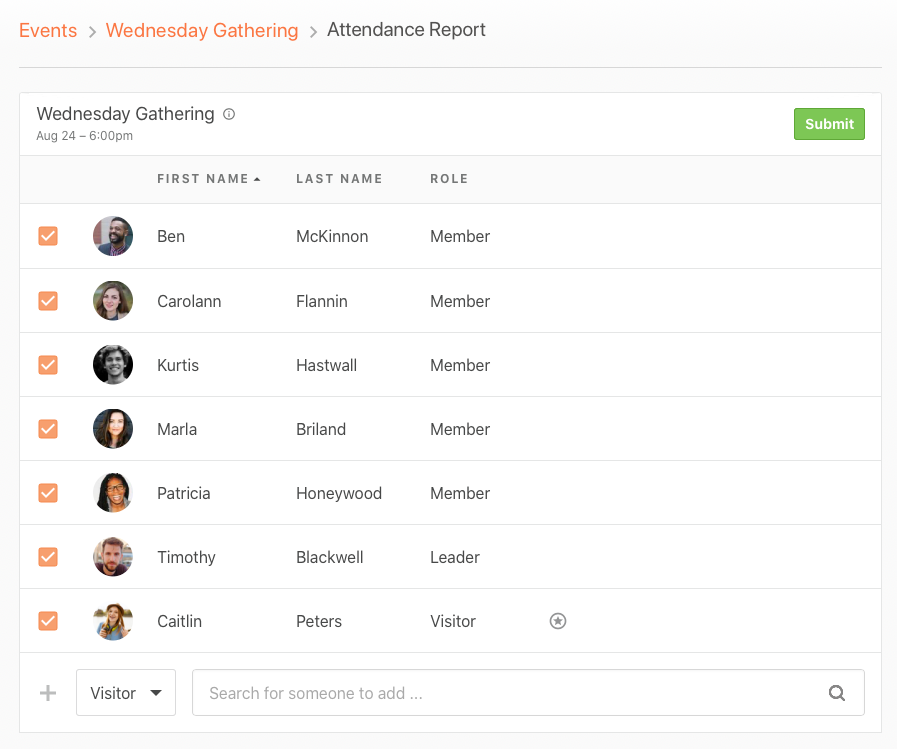Click Kurtis Hastwall's black-and-white avatar

pos(113,364)
